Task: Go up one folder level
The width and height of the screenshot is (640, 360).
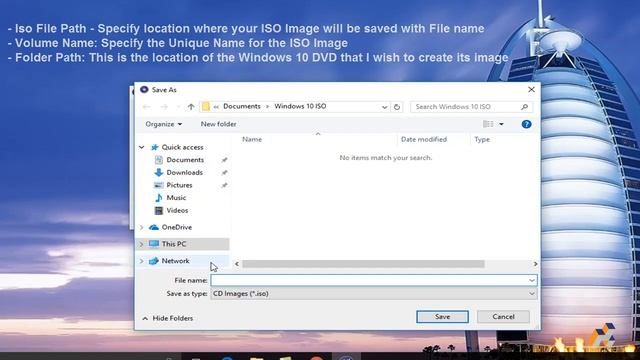Action: tap(191, 107)
